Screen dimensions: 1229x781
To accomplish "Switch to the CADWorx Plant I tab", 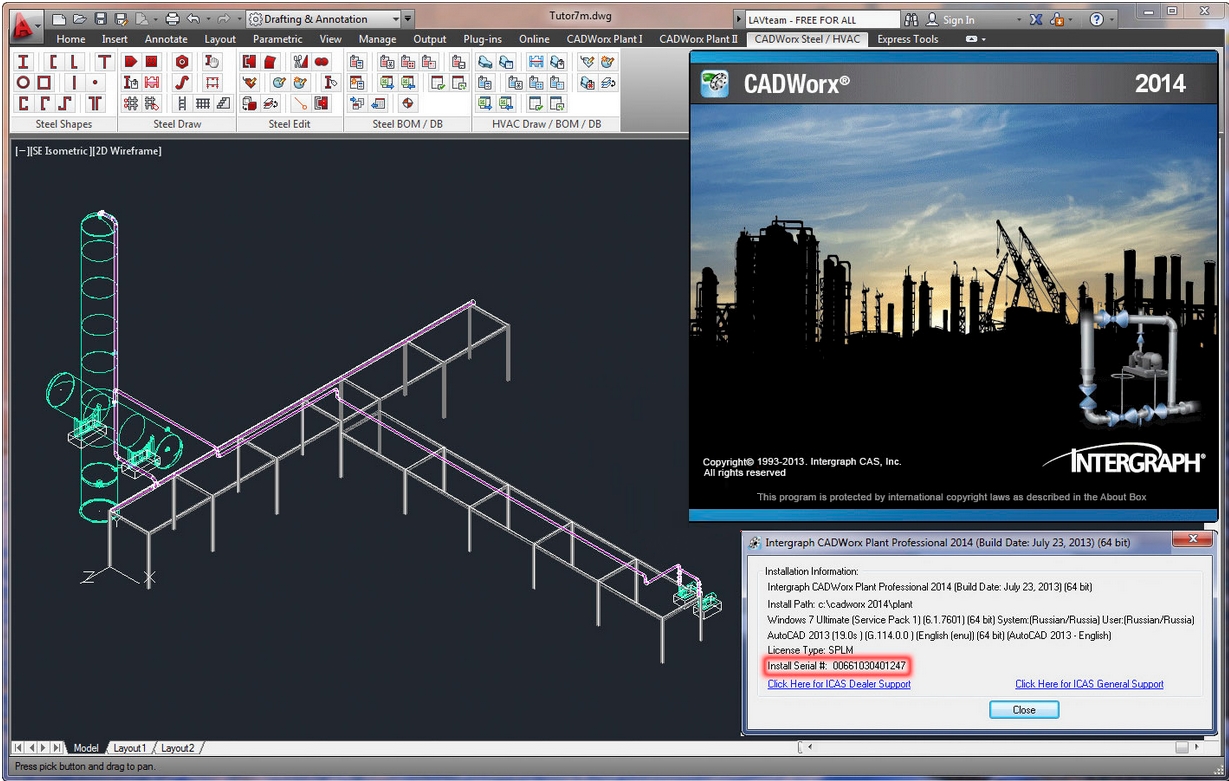I will tap(604, 39).
